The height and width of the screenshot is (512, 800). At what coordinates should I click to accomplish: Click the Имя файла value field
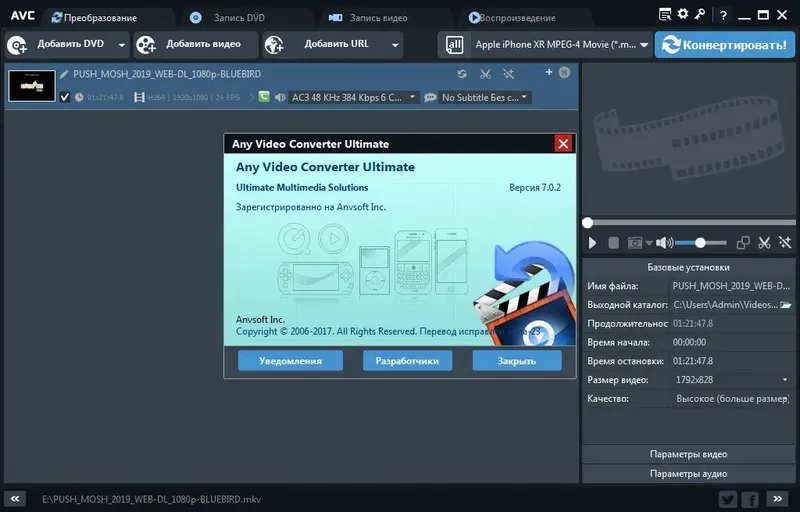point(732,286)
